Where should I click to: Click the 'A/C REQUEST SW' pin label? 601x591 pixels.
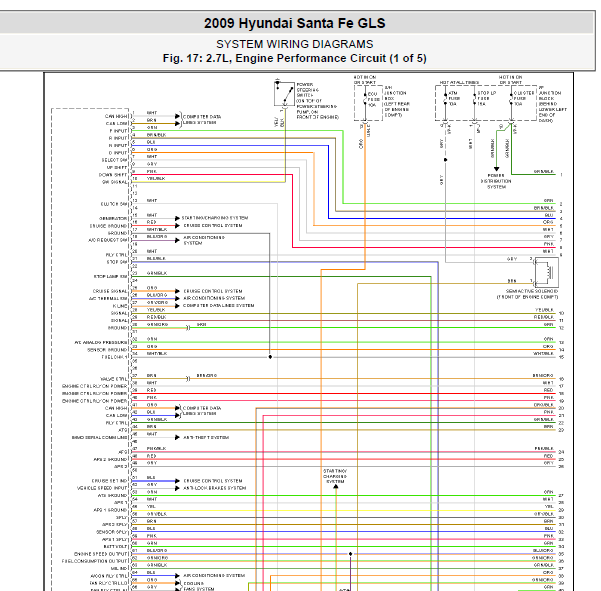108,240
